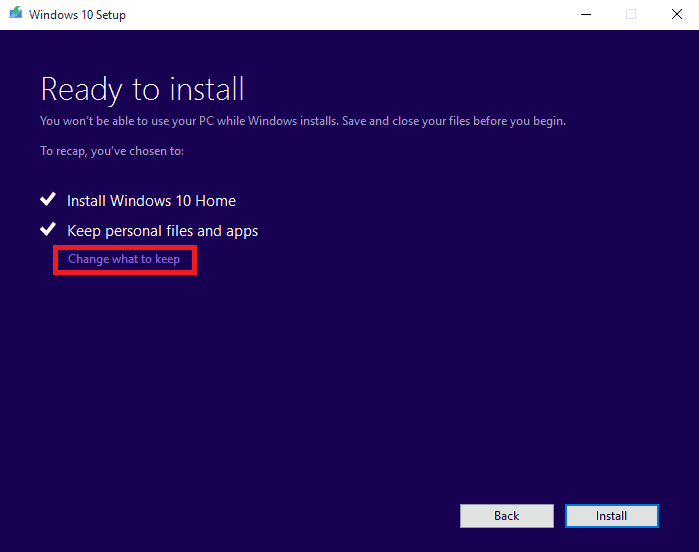
Task: Click 'Save and close your files' sentence
Action: click(454, 121)
